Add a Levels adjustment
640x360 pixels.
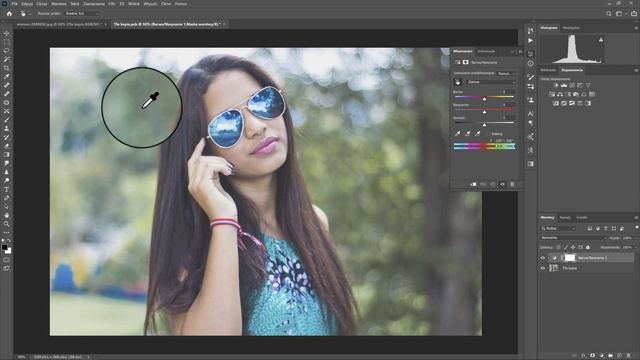click(x=564, y=85)
